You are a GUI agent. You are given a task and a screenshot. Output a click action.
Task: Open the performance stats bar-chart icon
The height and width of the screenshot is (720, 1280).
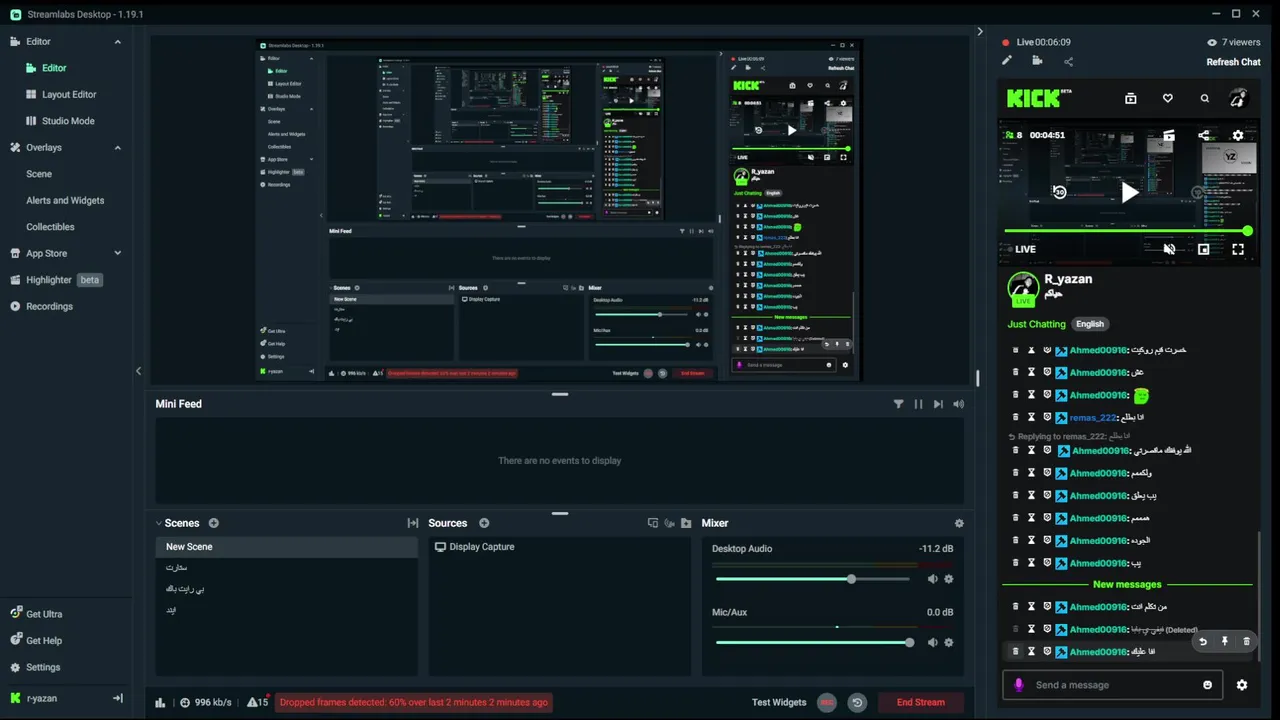[160, 703]
